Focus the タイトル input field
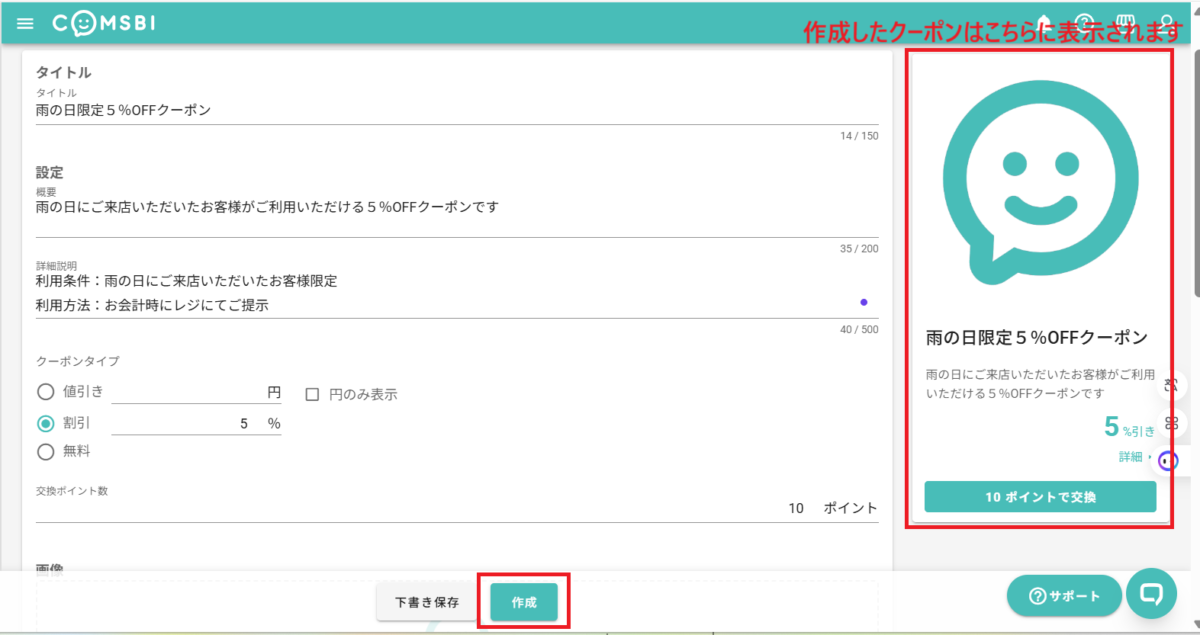Image resolution: width=1200 pixels, height=635 pixels. [456, 110]
